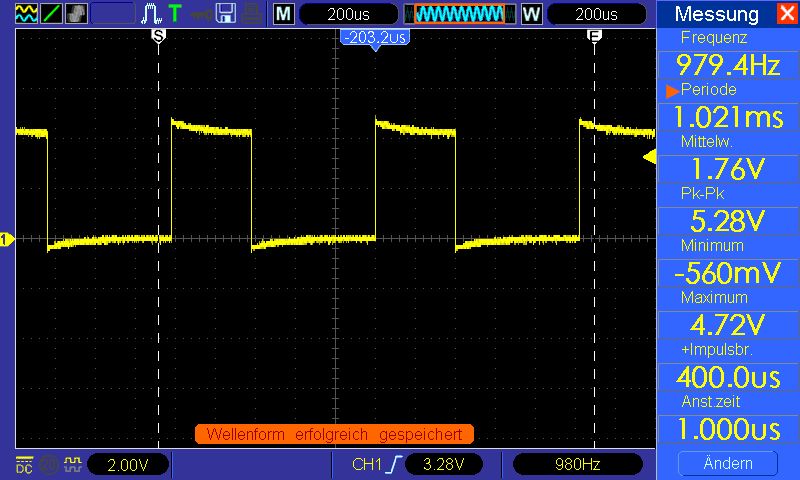The image size is (800, 480).
Task: Click the floppy disk save icon
Action: 226,14
